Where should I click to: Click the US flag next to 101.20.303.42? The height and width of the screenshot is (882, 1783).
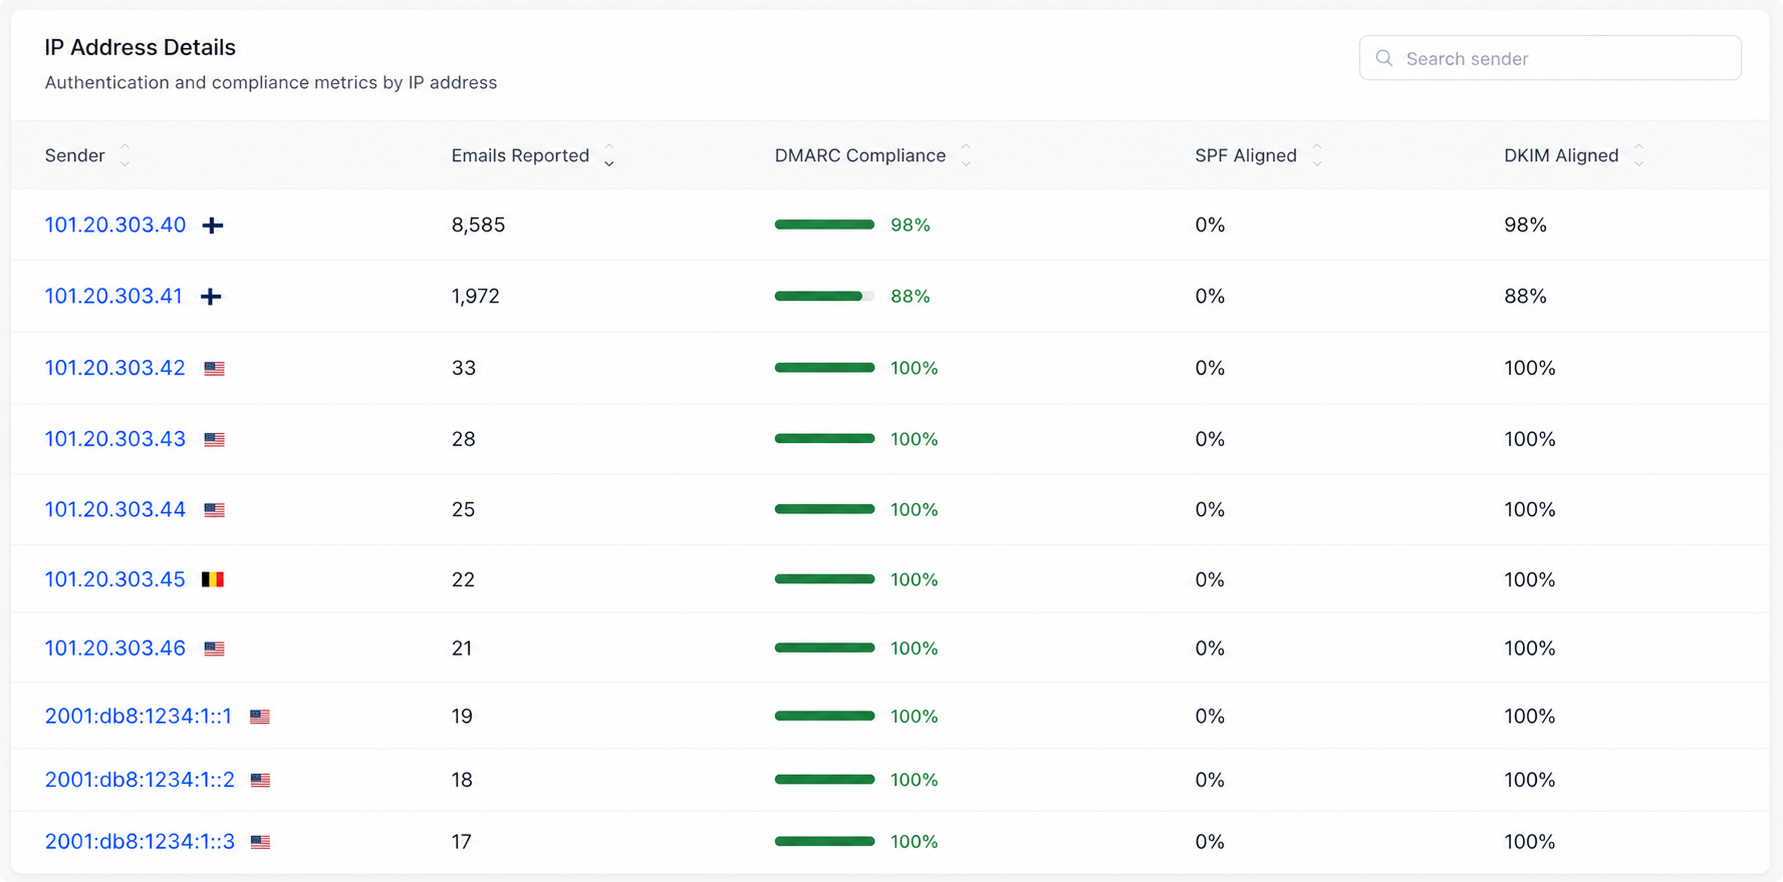(x=214, y=369)
